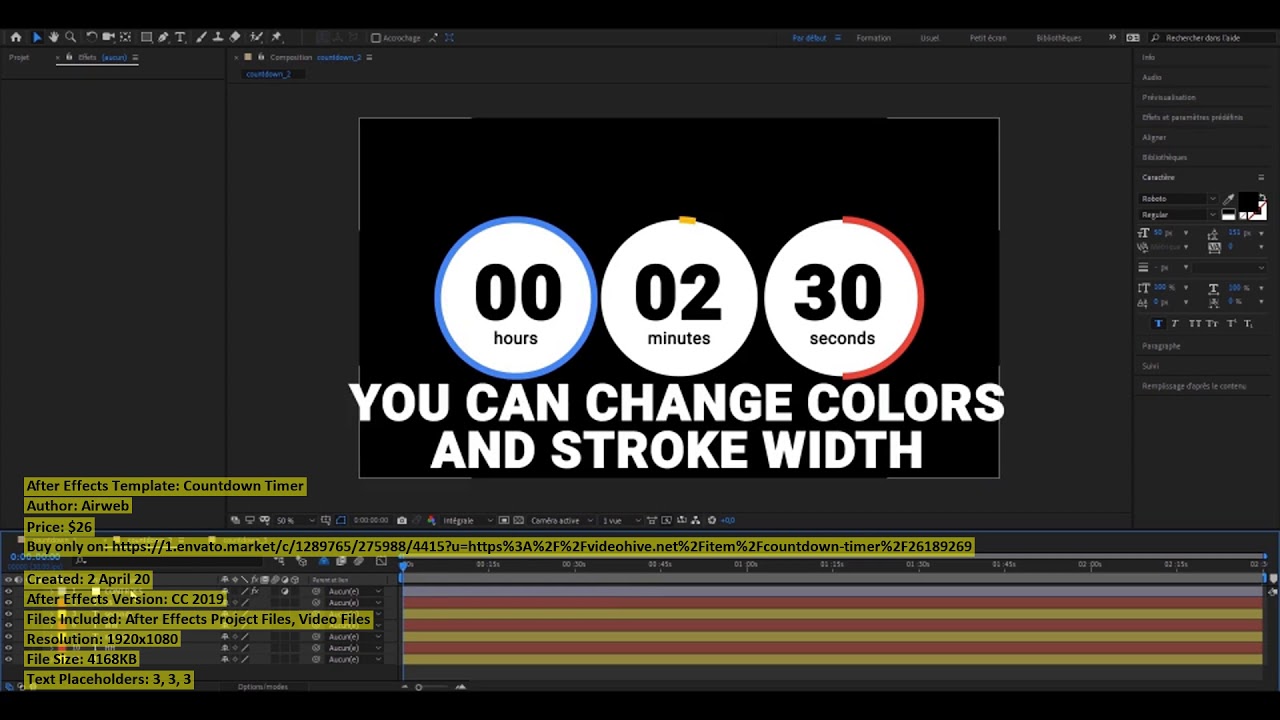Toggle the lock on Composition panel tab

tap(261, 57)
